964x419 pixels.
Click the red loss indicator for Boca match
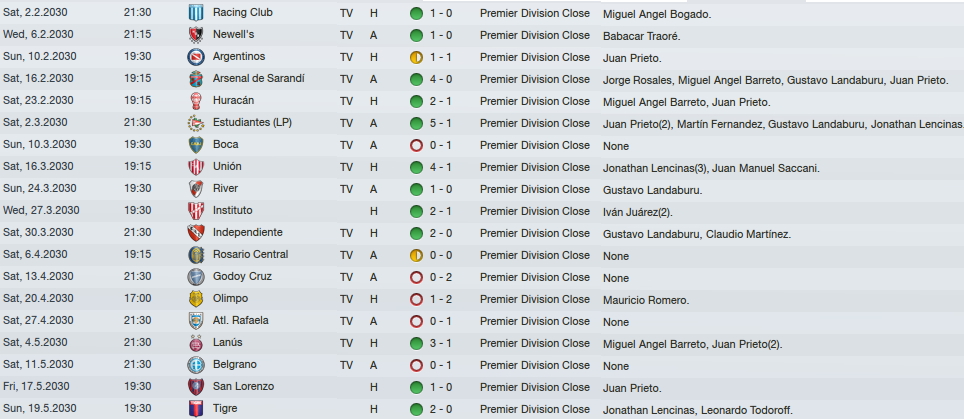(416, 146)
